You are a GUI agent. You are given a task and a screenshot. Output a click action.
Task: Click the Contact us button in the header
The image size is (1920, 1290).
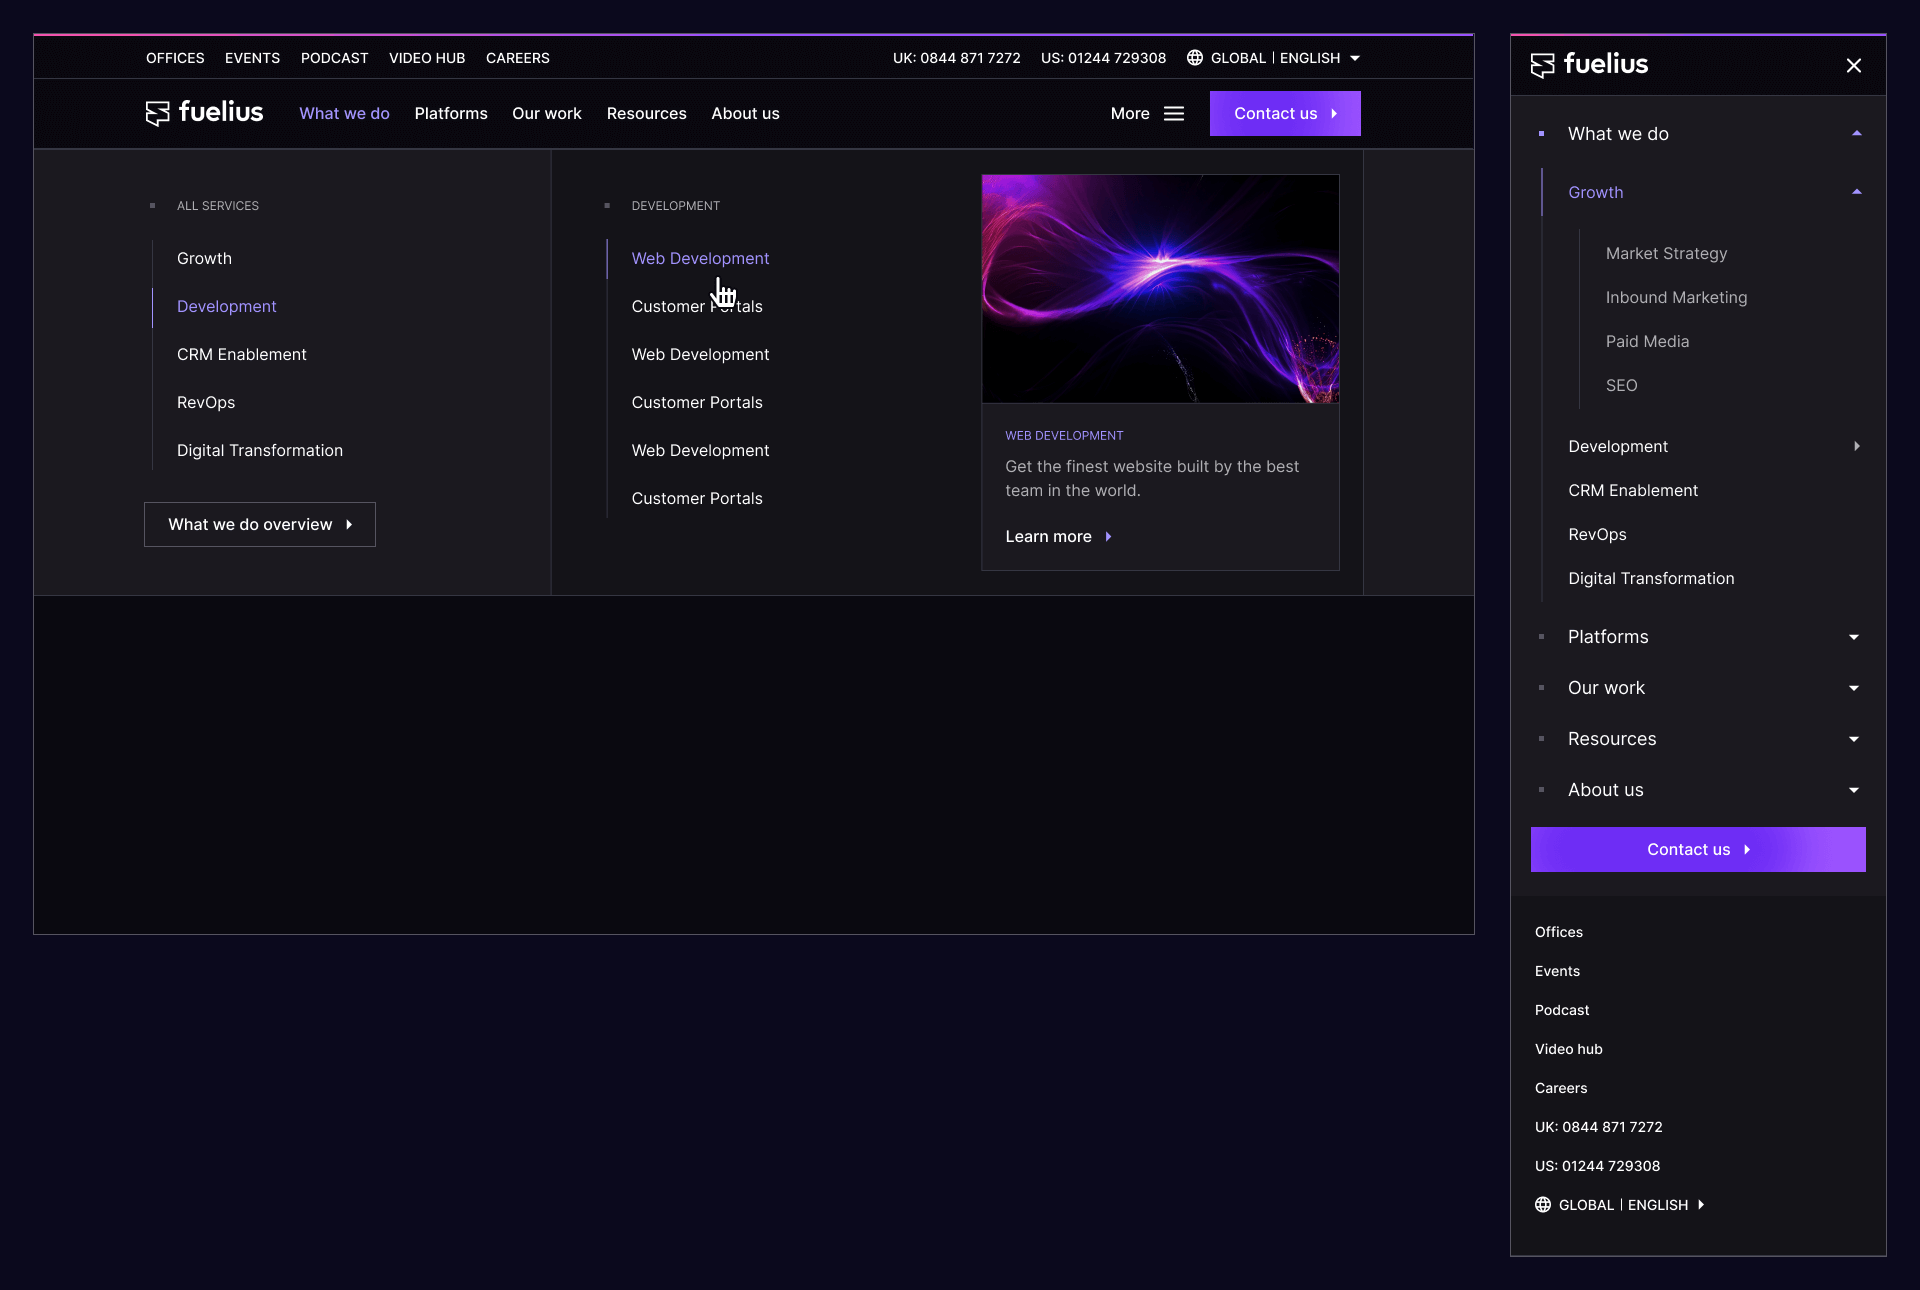pos(1284,114)
